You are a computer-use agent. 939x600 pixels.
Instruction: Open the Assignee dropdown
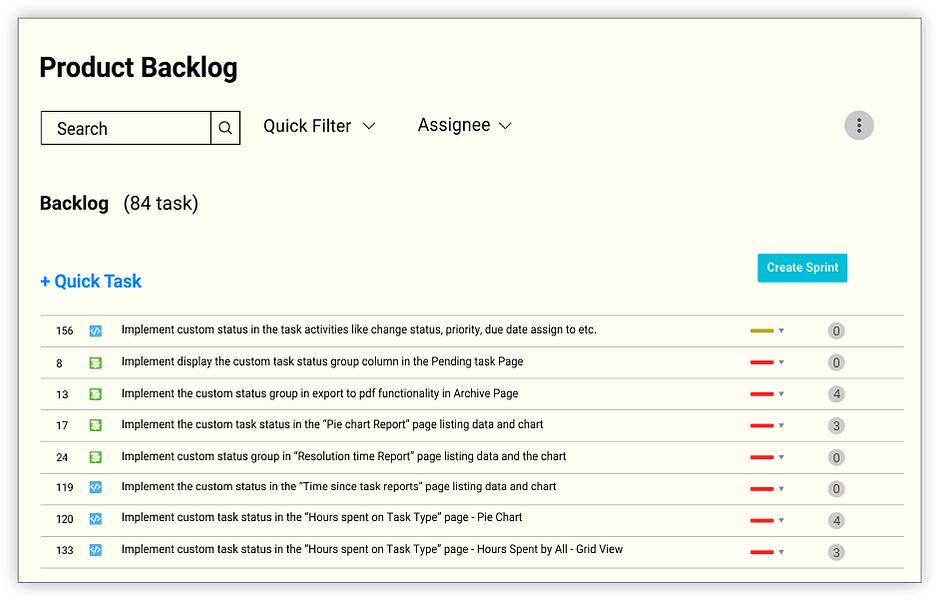point(465,125)
